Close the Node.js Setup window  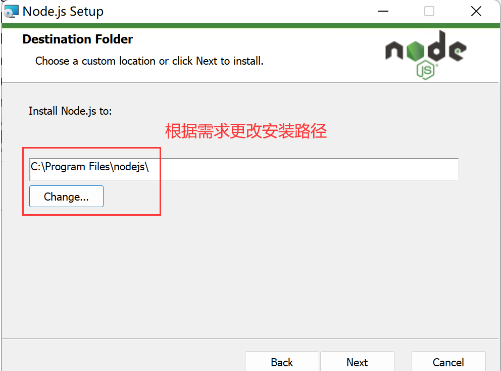[x=476, y=11]
